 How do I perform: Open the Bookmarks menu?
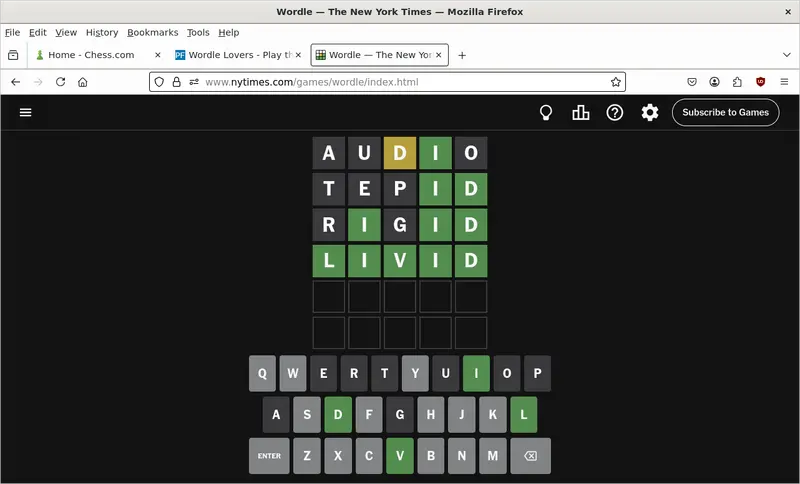point(153,32)
